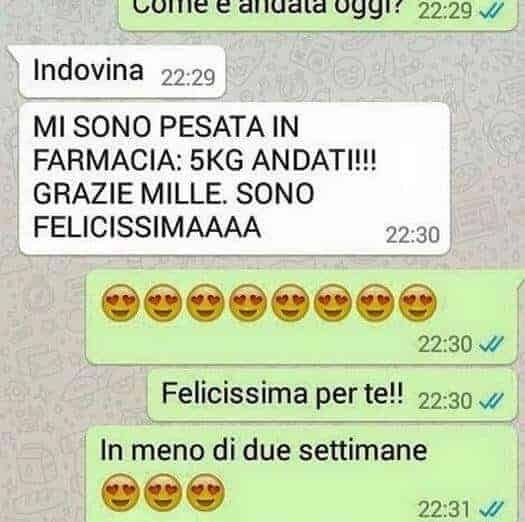Image resolution: width=525 pixels, height=522 pixels.
Task: Click the 'Felicissima per te!!' message
Action: point(332,395)
